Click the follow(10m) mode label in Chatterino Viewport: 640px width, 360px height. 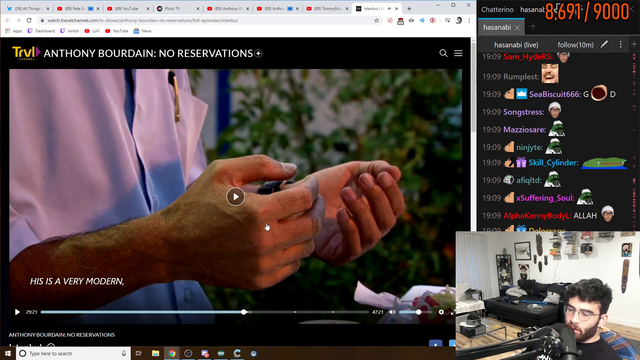tap(576, 44)
